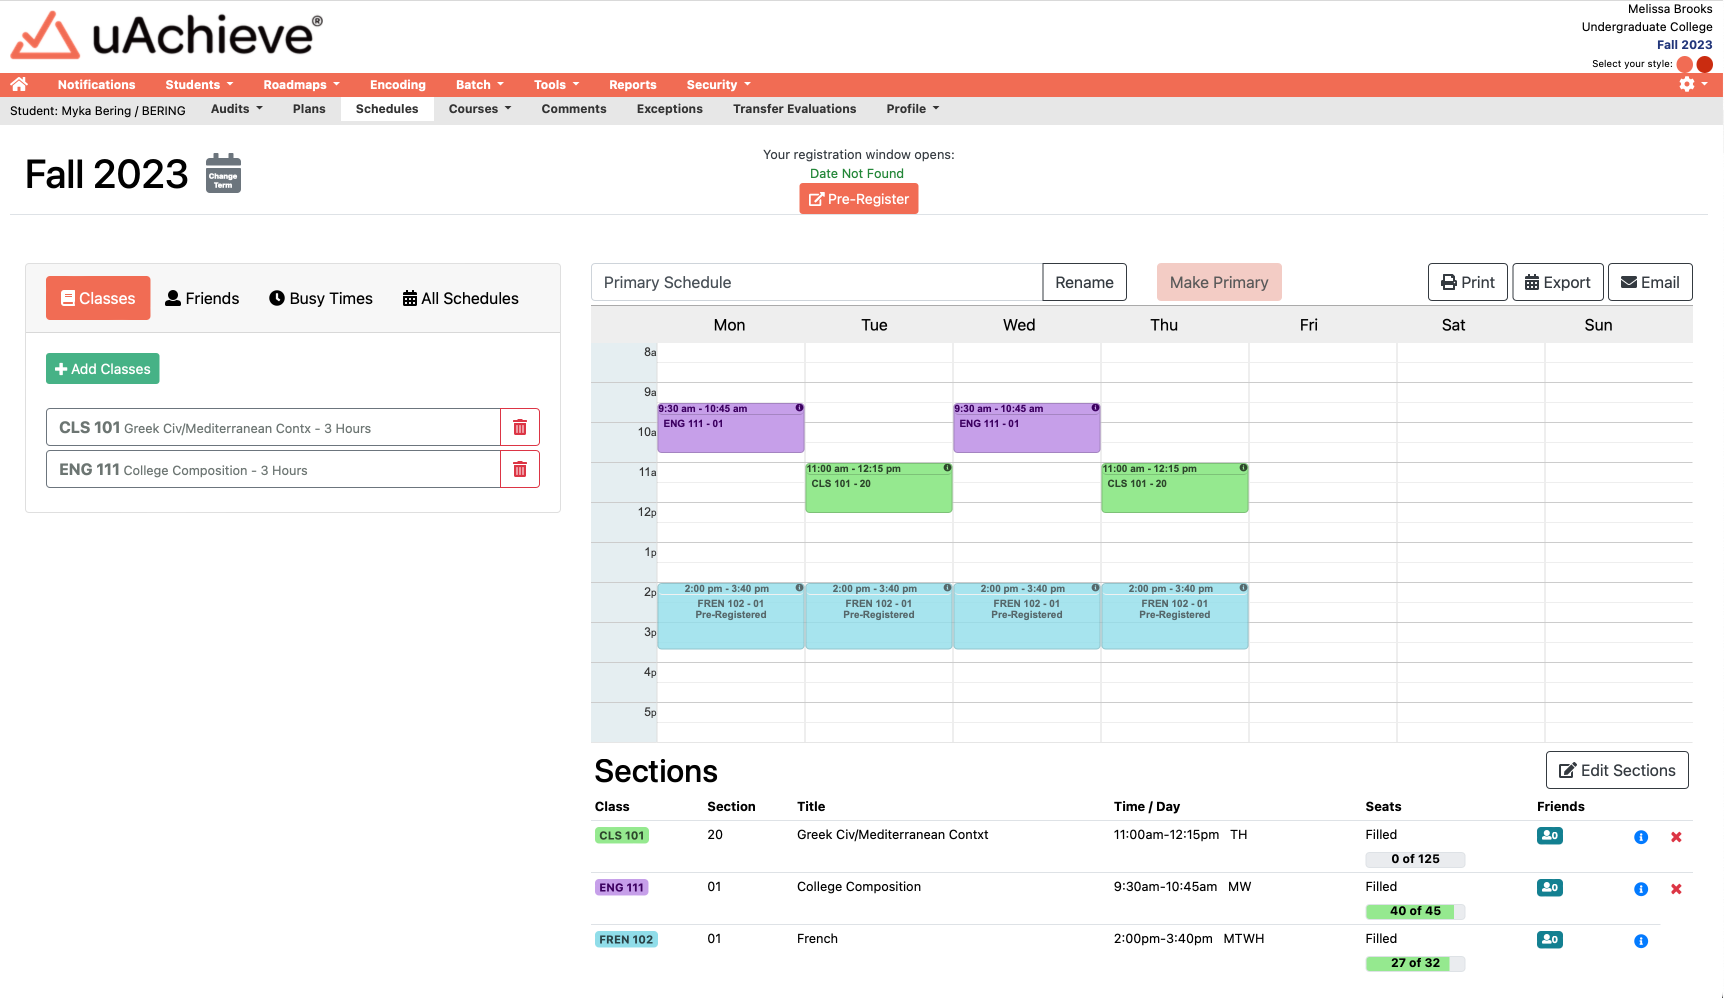Screen dimensions: 1724x998
Task: Add classes with the Add Classes button
Action: click(102, 368)
